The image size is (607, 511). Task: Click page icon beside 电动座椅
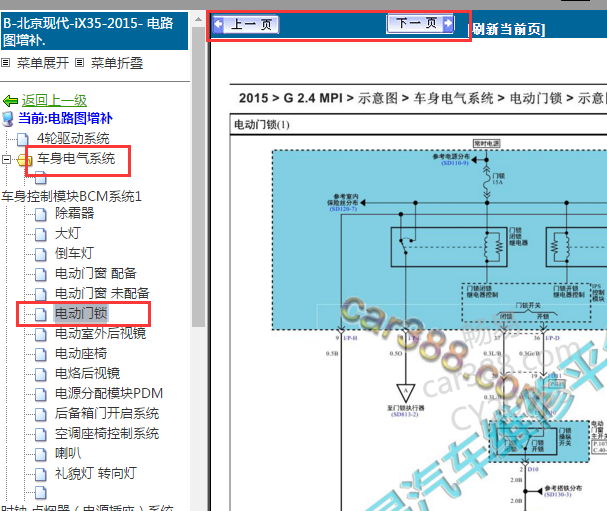pyautogui.click(x=41, y=354)
